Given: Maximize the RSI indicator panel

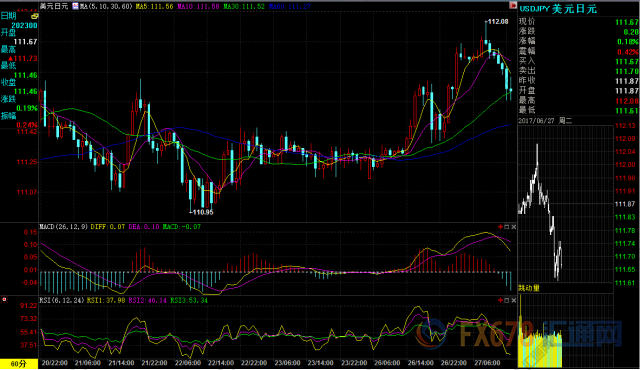Looking at the screenshot, I should pos(507,300).
